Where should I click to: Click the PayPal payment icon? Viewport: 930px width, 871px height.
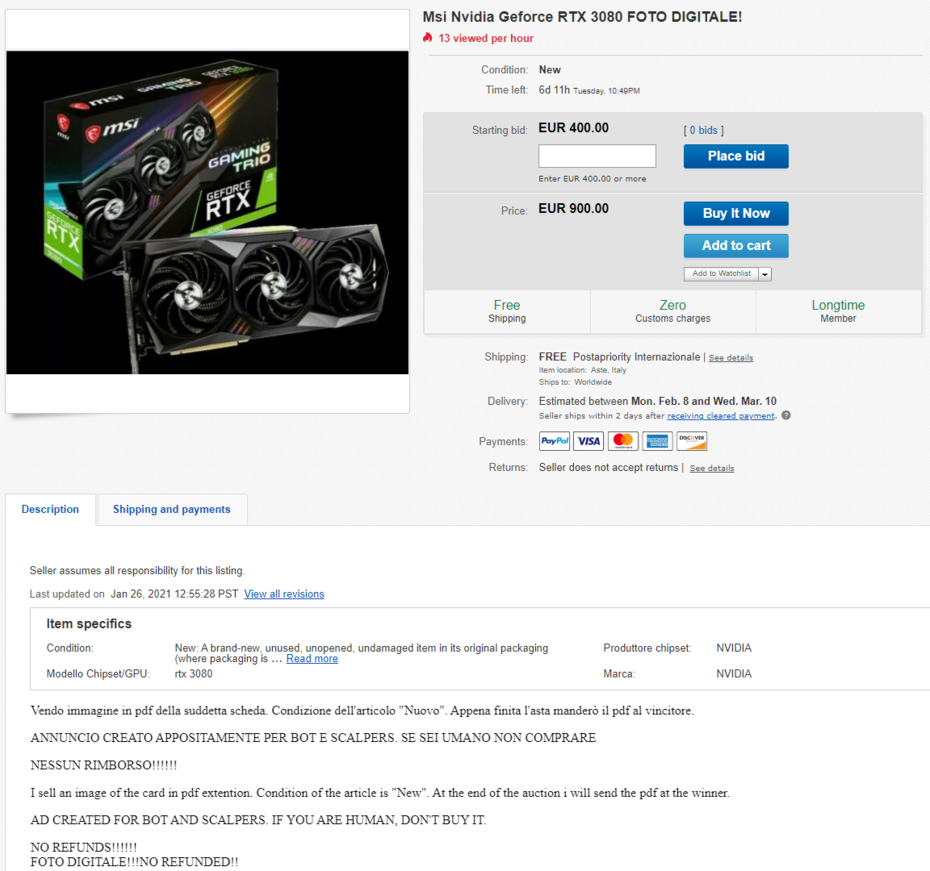(554, 441)
